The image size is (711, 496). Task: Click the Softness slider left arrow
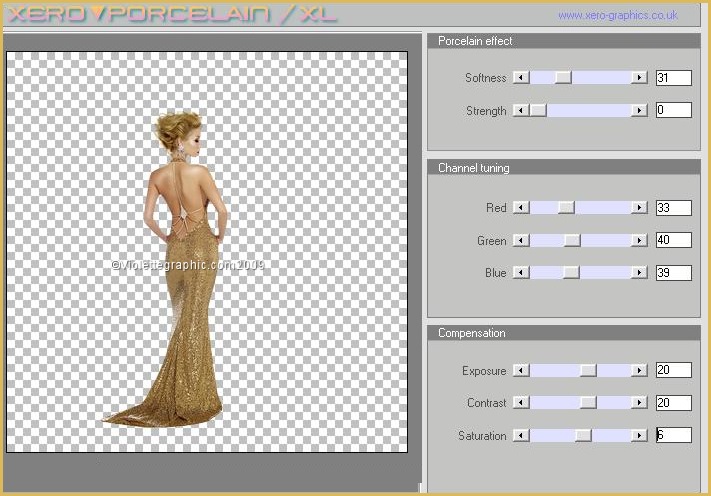520,78
